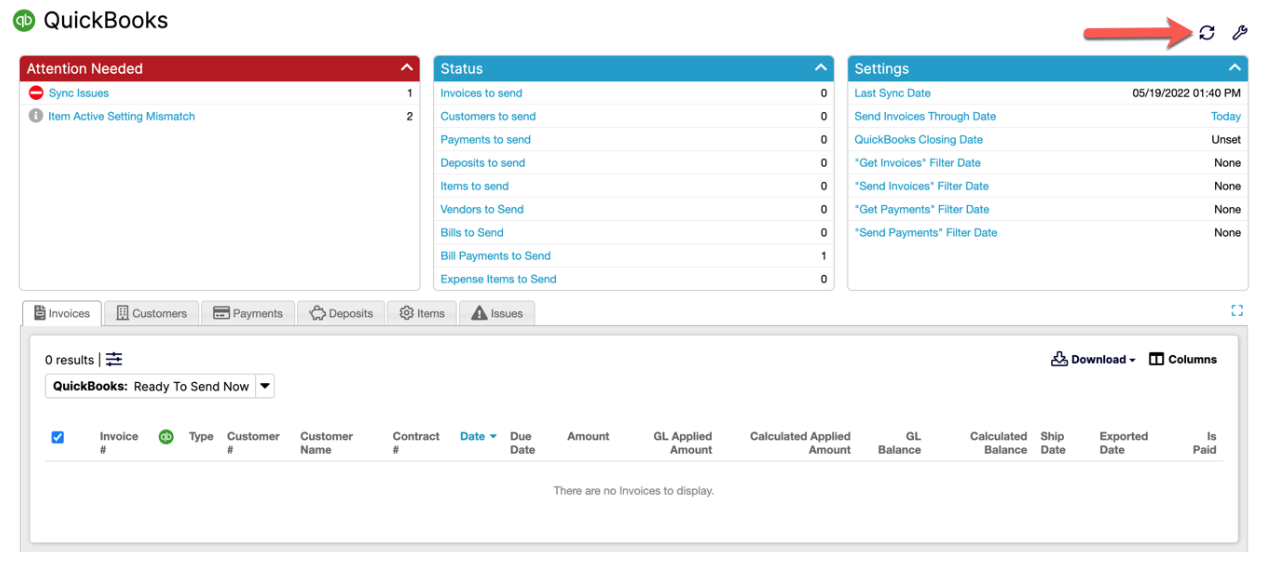Click the GL Balance column header
The height and width of the screenshot is (564, 1261).
[x=899, y=443]
